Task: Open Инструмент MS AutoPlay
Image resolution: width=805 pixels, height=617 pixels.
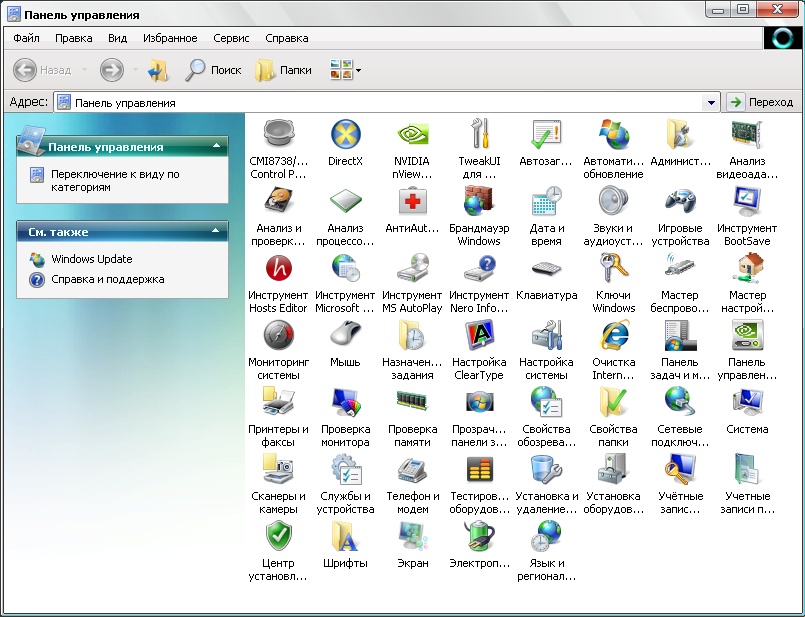Action: (412, 283)
